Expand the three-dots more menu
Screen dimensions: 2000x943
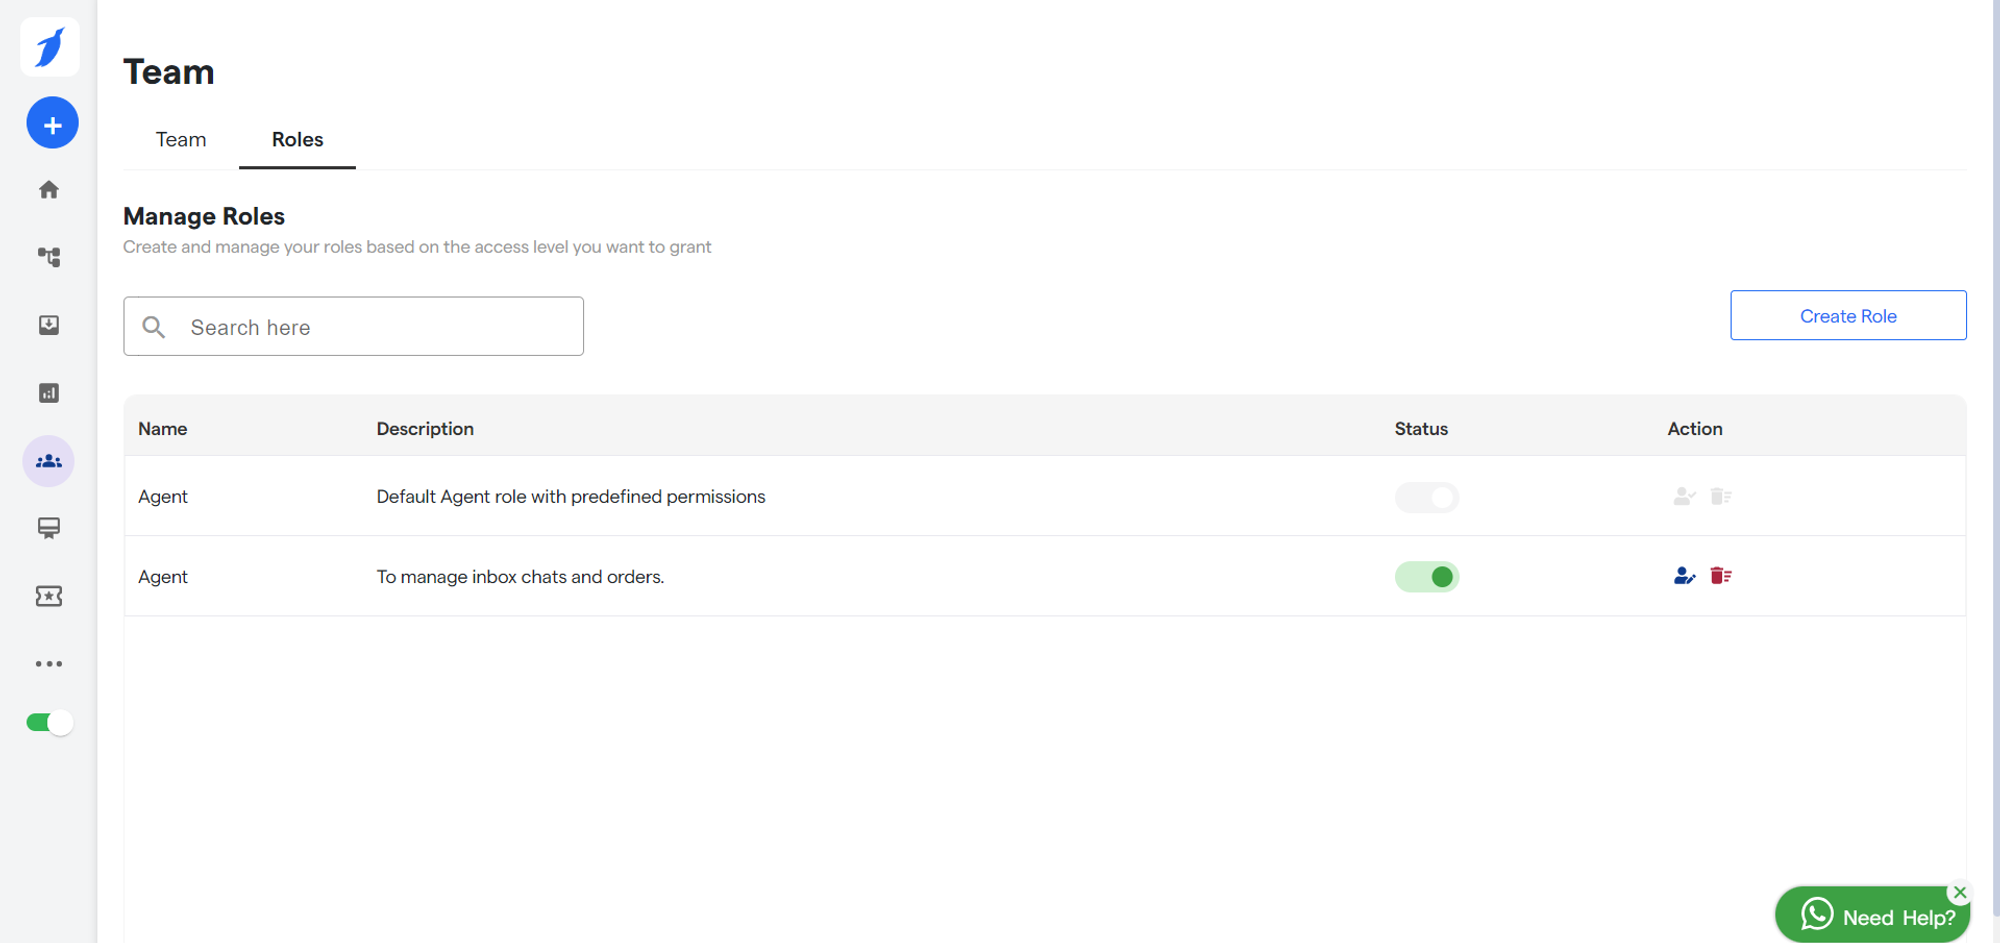[x=49, y=664]
